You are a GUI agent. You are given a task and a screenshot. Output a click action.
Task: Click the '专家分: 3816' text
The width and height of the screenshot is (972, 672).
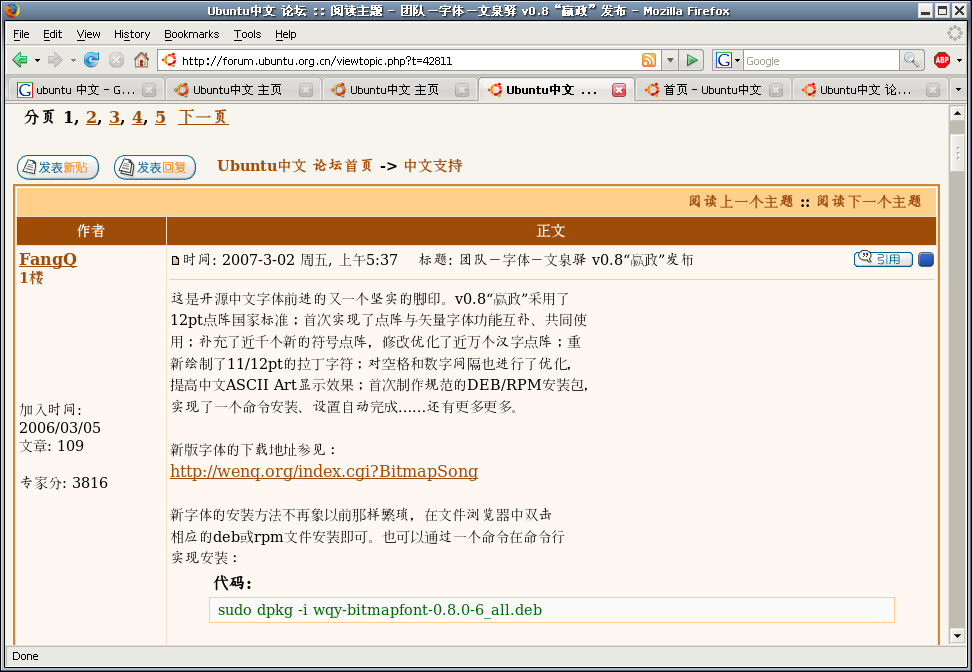[64, 483]
